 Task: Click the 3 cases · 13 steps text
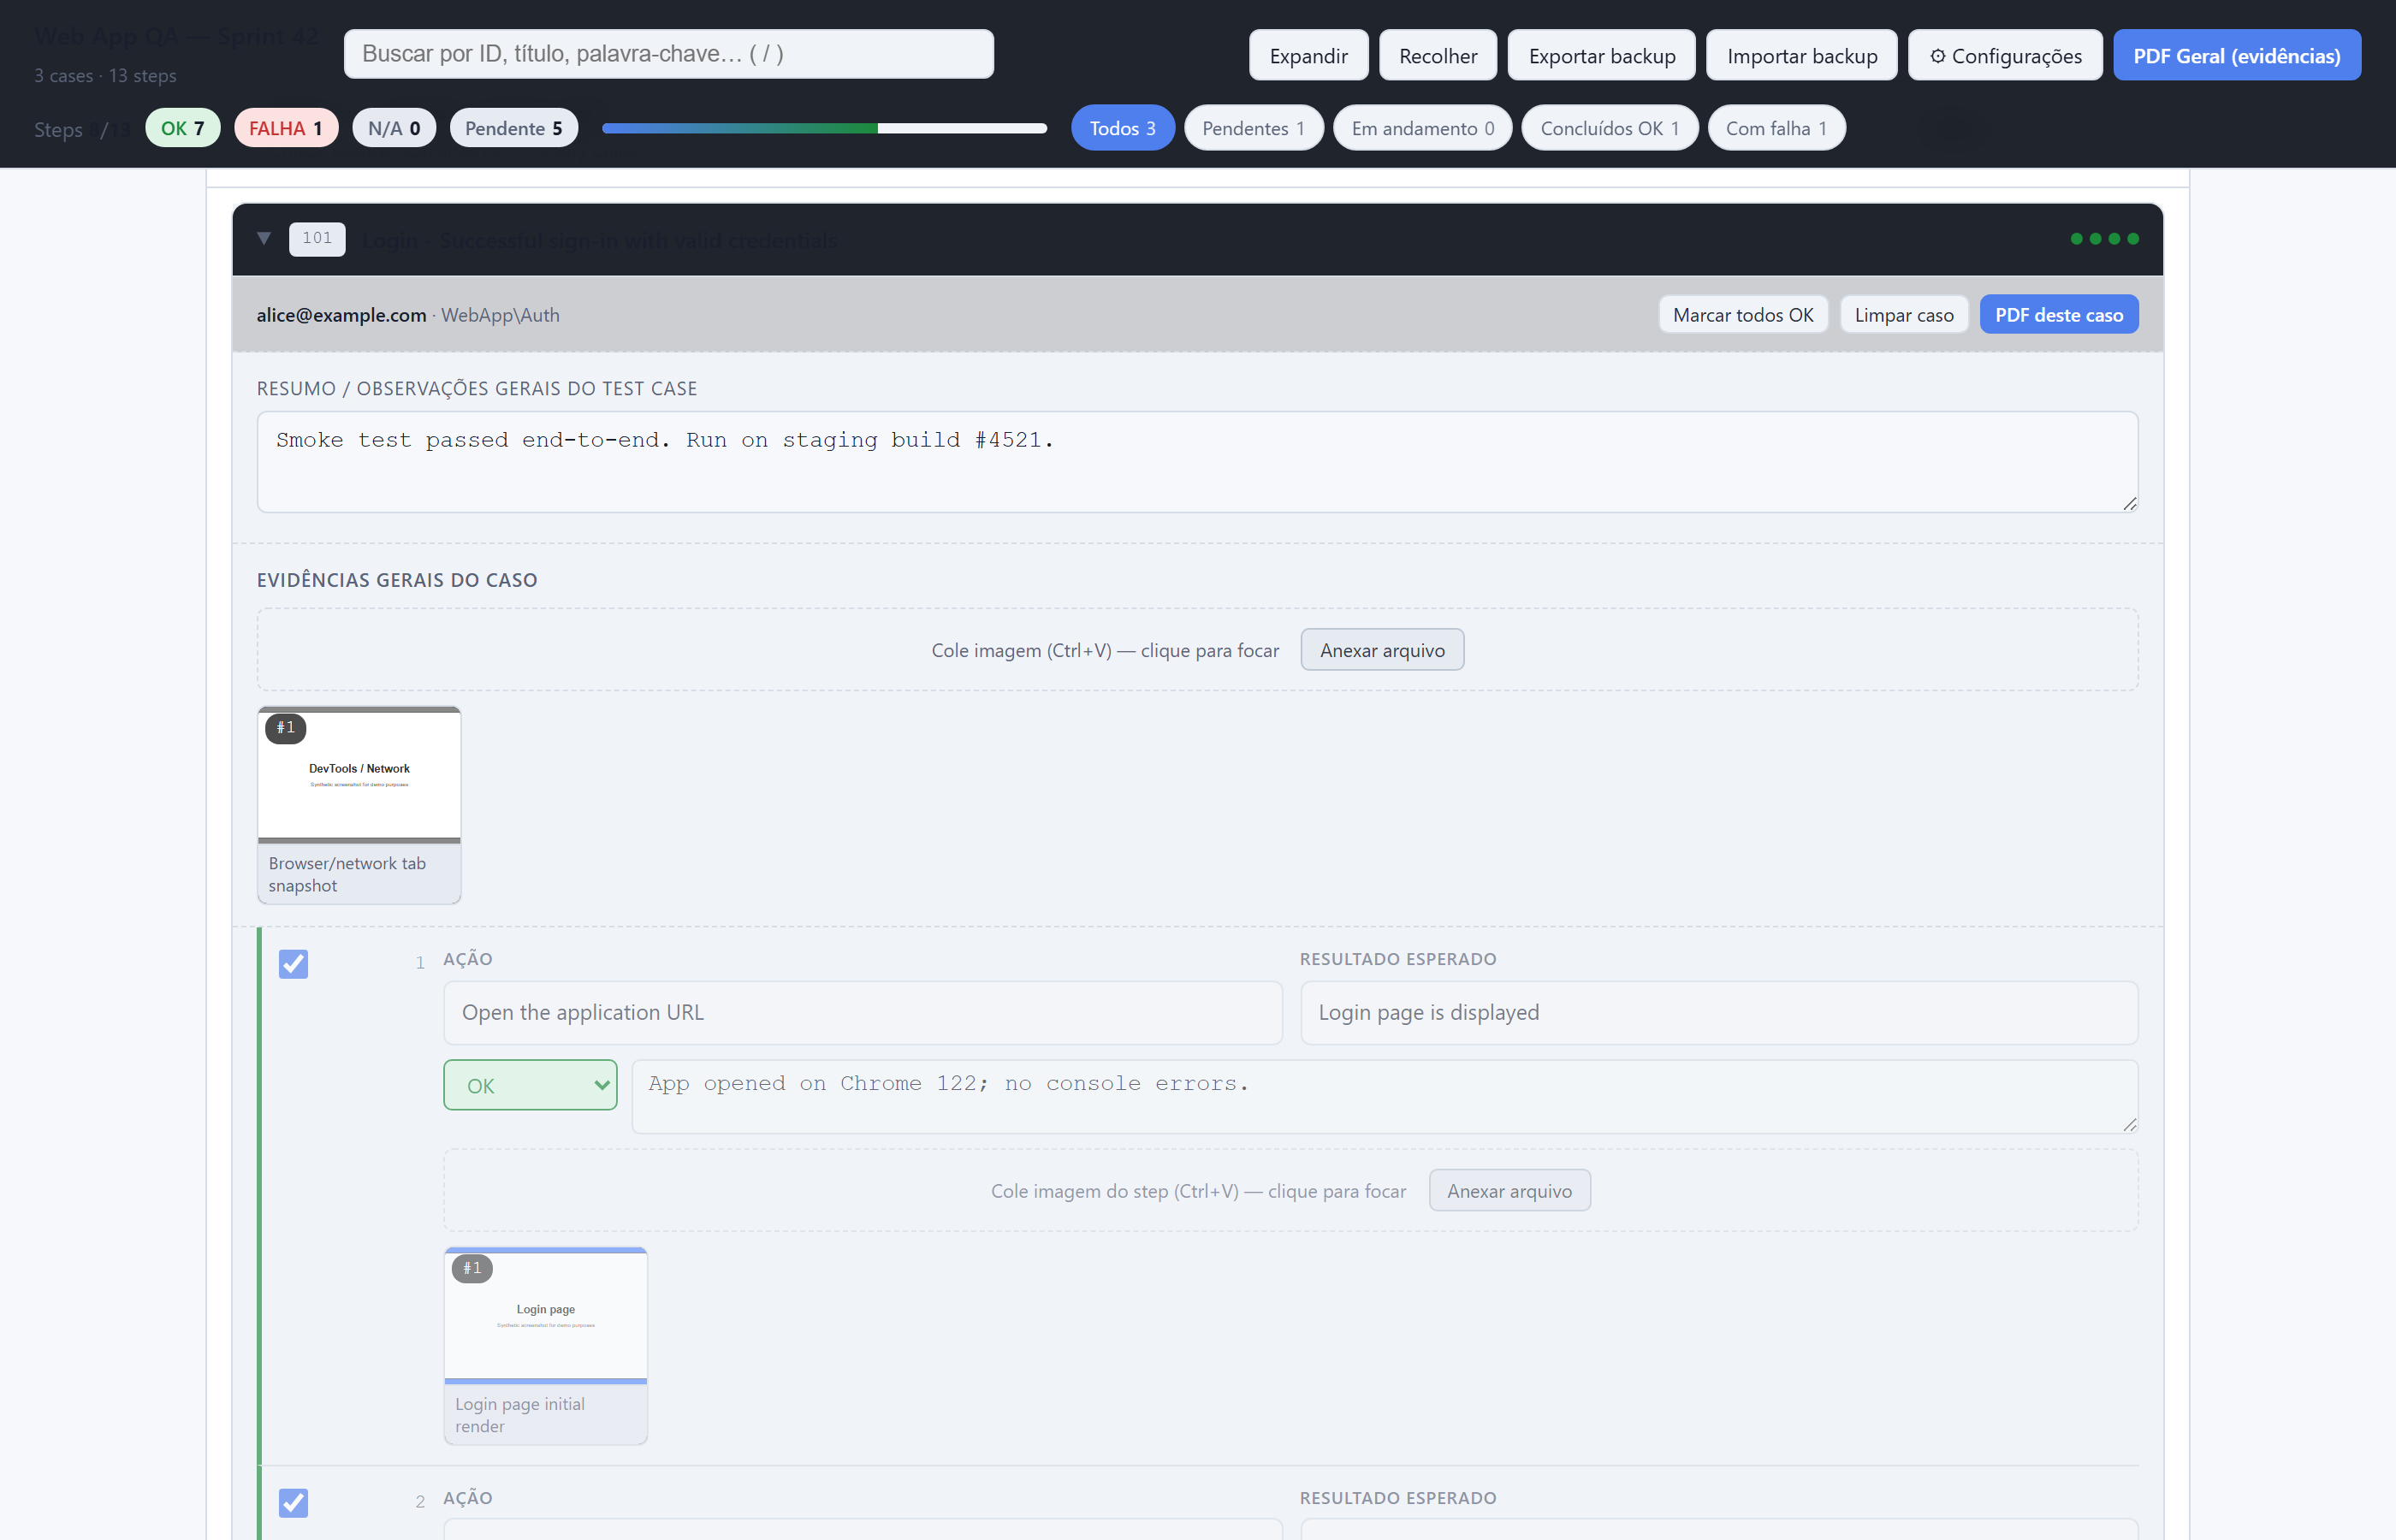105,76
